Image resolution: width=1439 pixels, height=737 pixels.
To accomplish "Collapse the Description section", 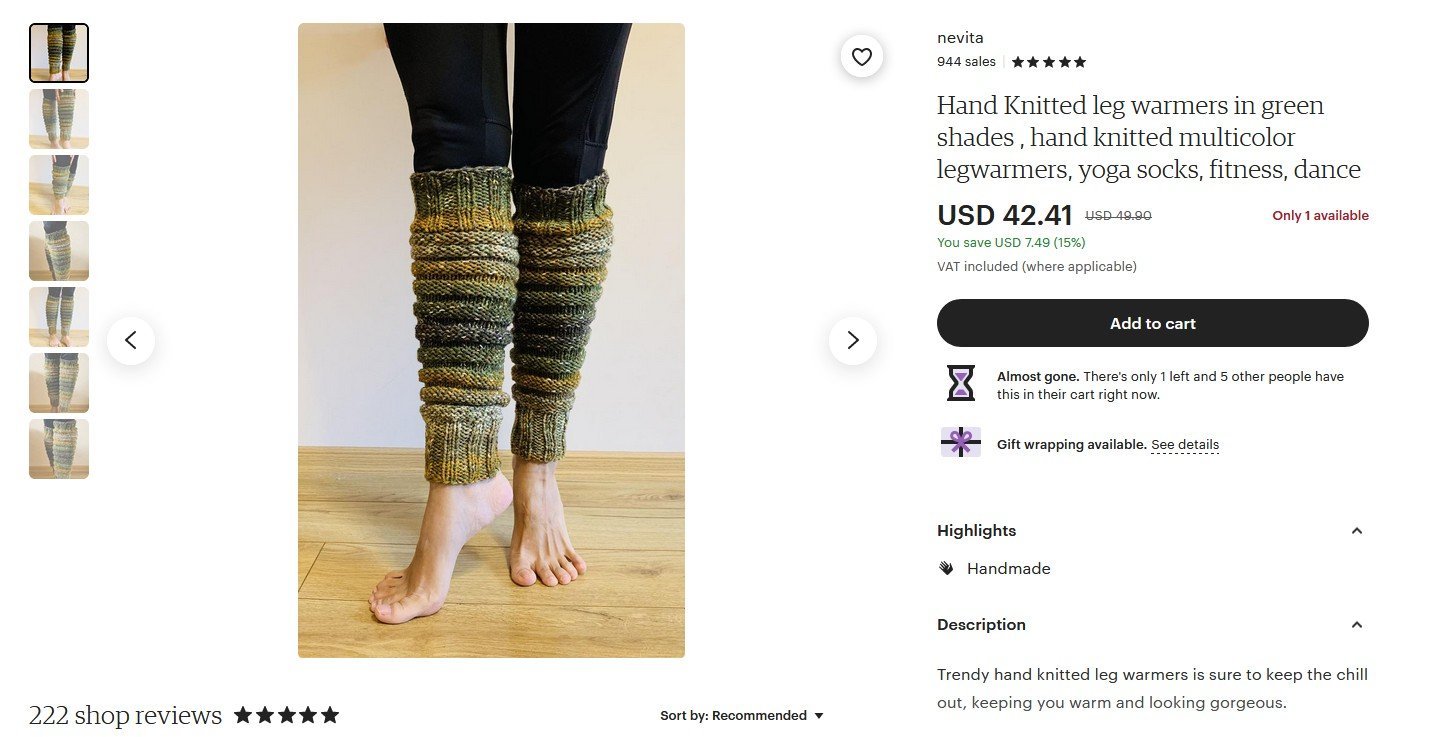I will [x=1357, y=625].
